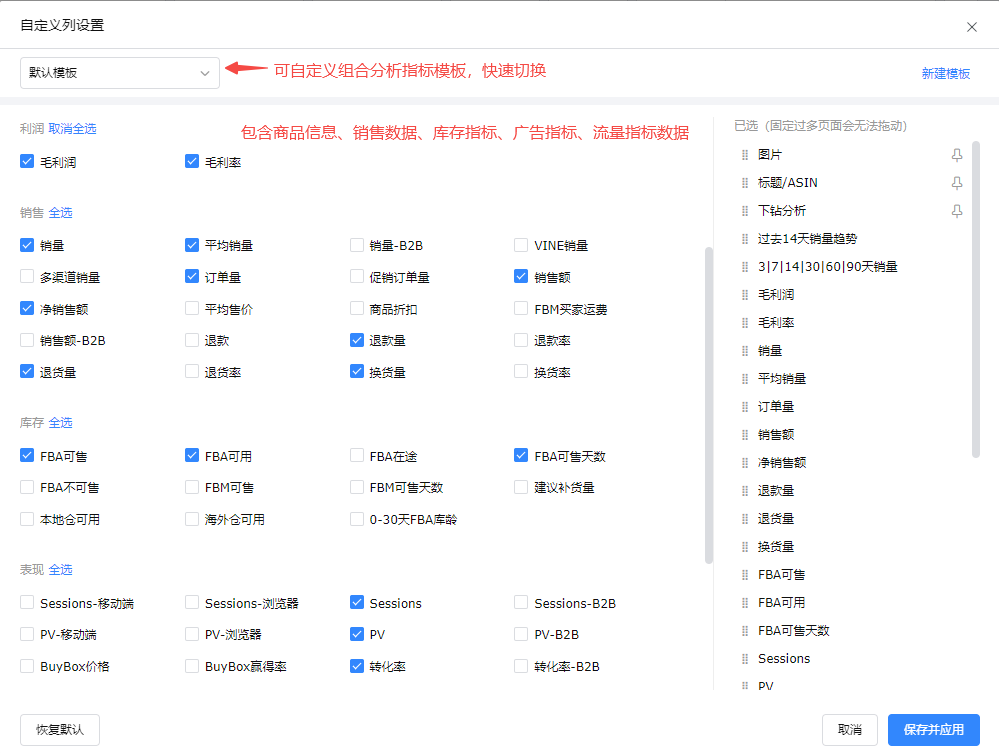999x753 pixels.
Task: Close the 自定义列设置 dialog with the X icon
Action: (971, 27)
